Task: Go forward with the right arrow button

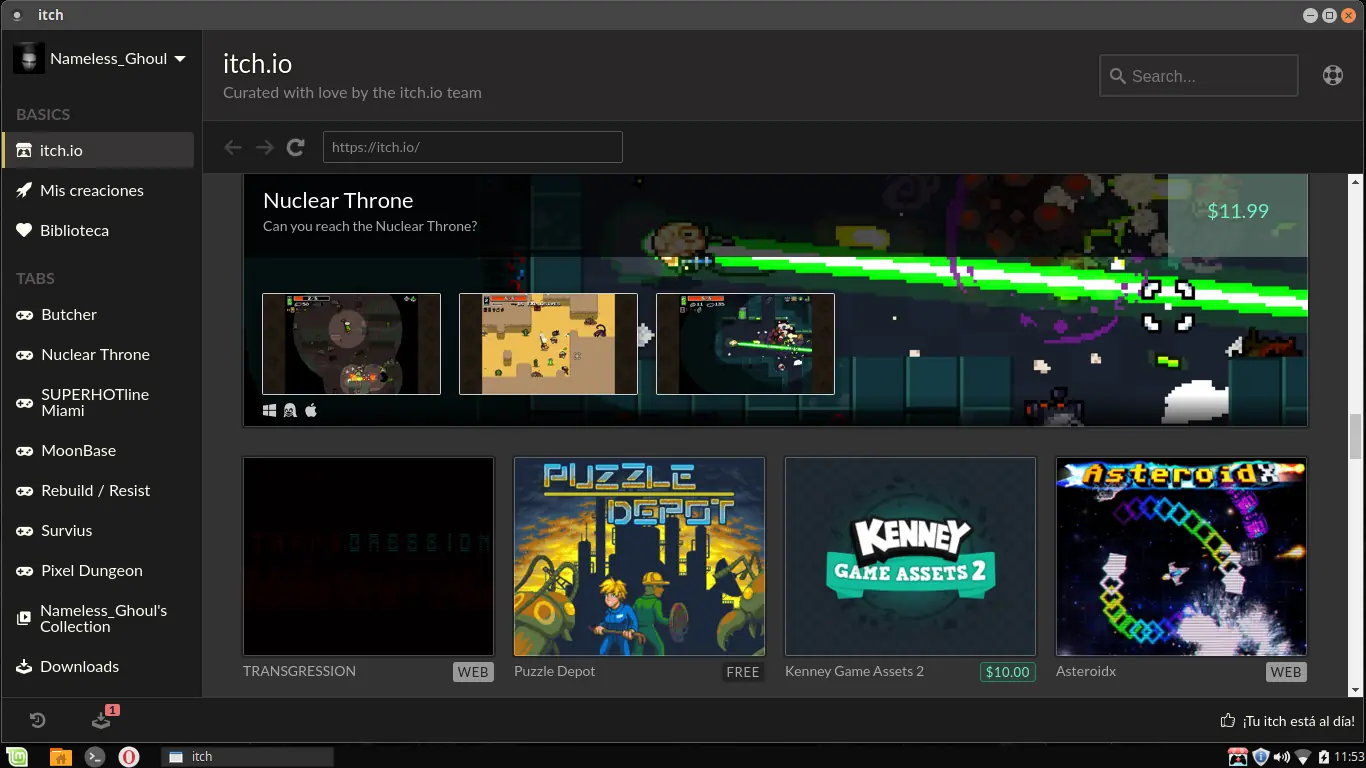Action: coord(264,147)
